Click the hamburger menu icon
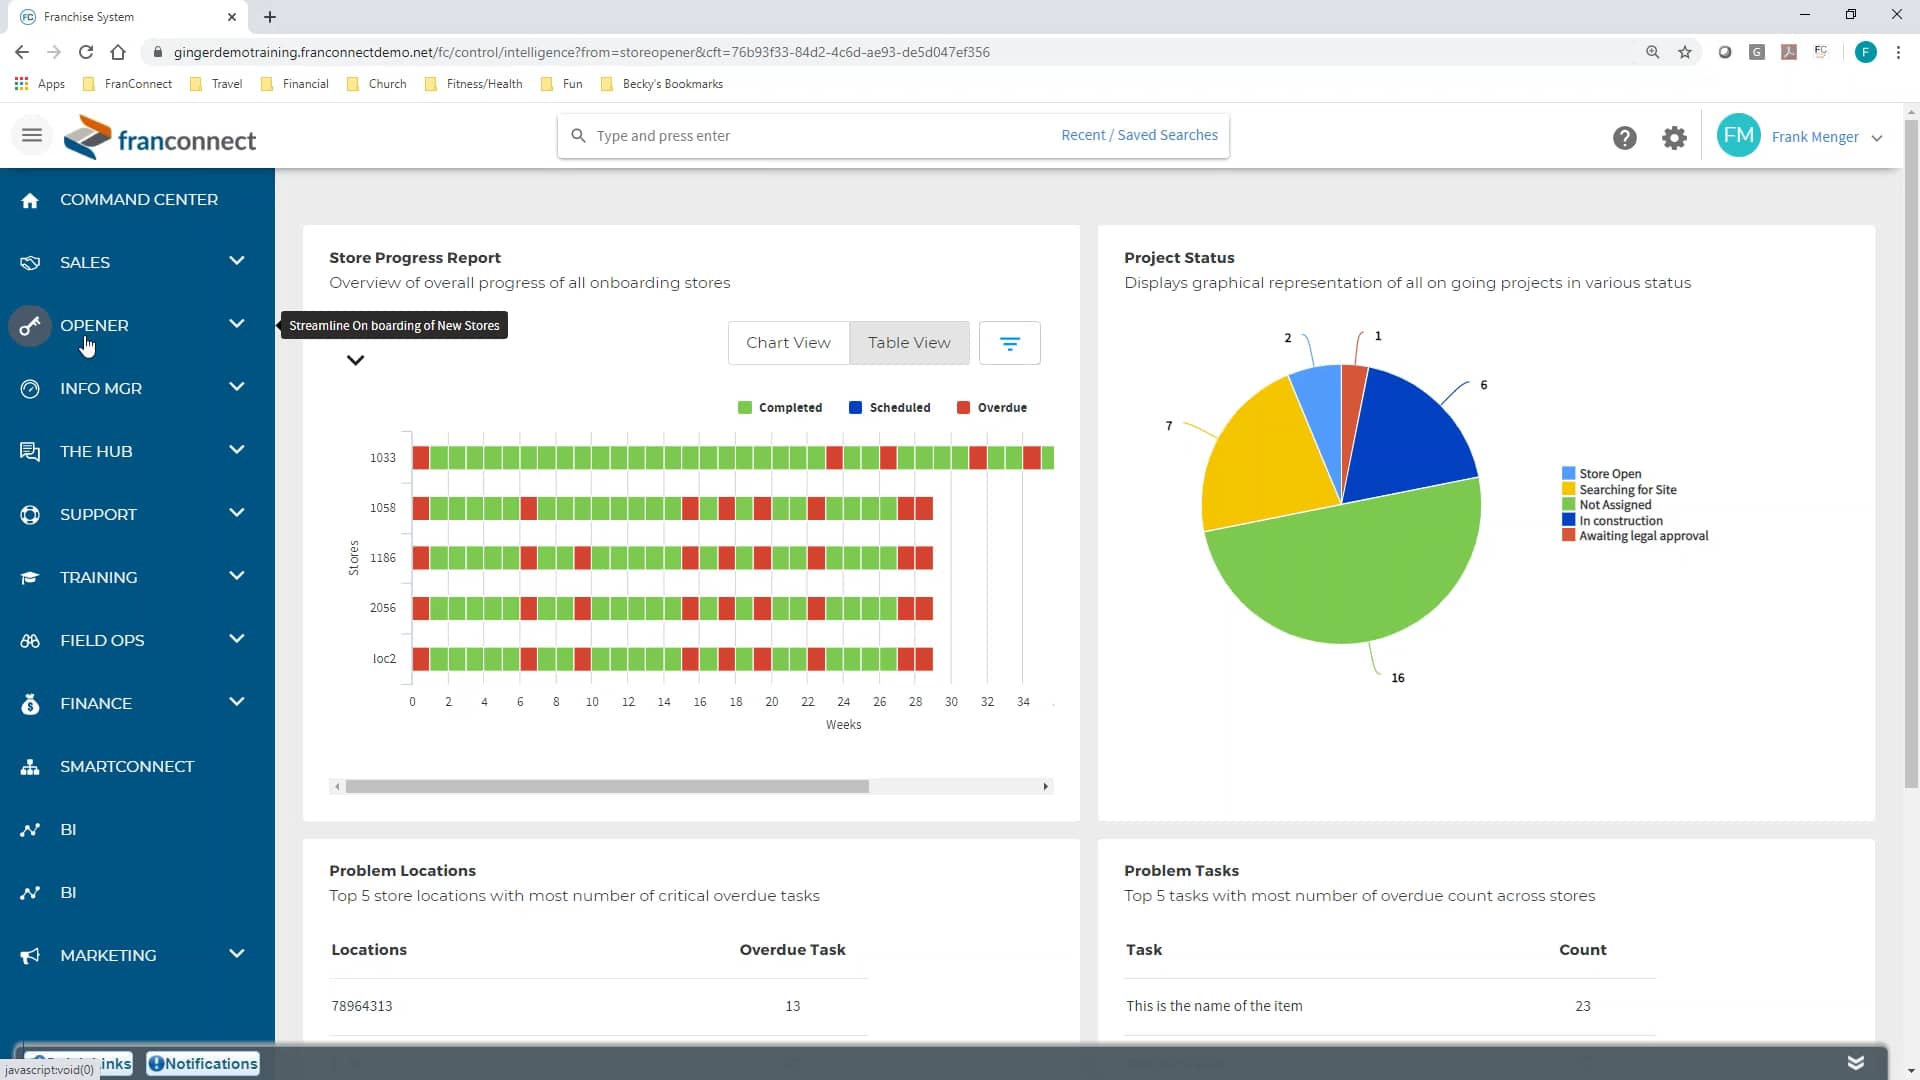This screenshot has height=1080, width=1920. [x=32, y=135]
